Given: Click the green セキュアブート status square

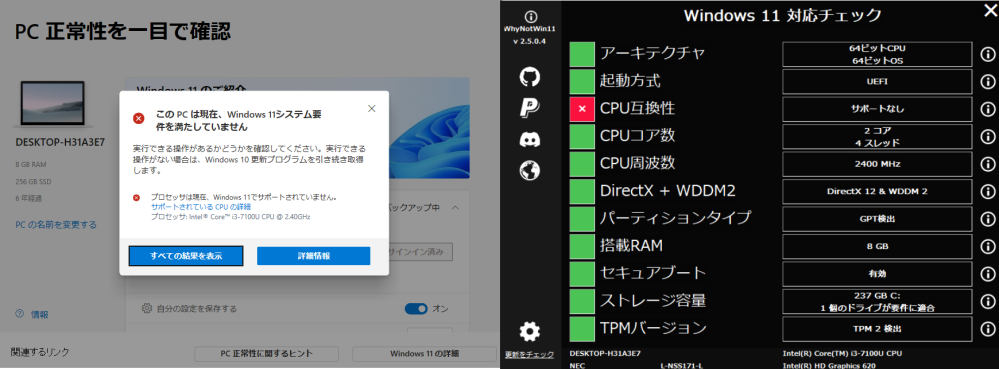Looking at the screenshot, I should point(582,273).
